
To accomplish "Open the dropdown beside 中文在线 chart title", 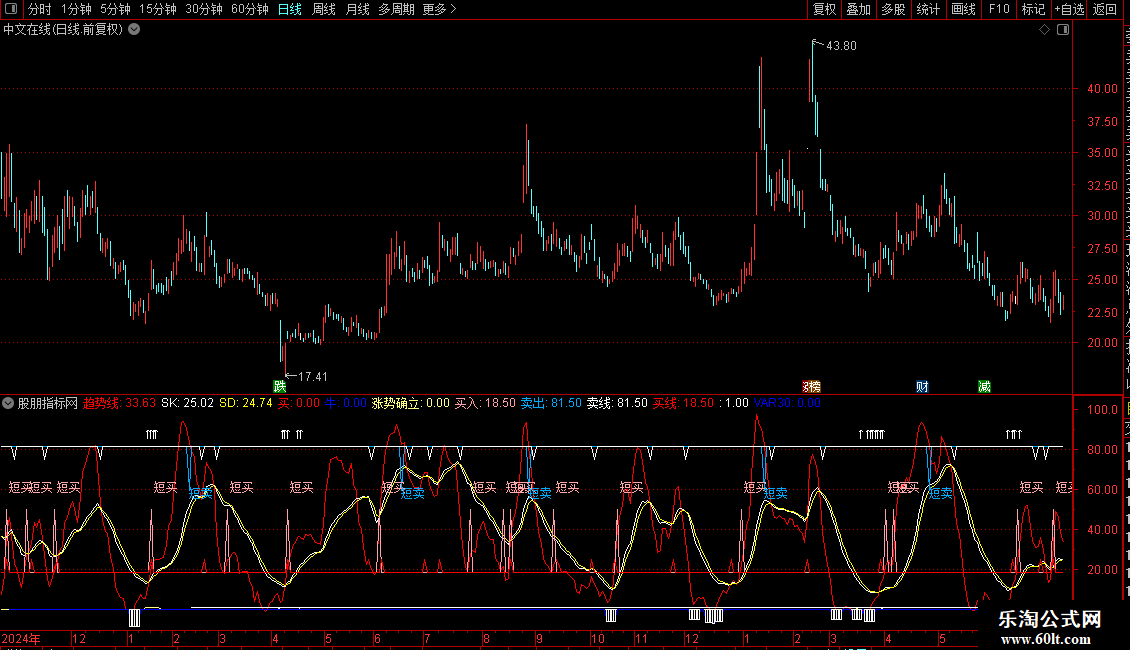I will [134, 30].
